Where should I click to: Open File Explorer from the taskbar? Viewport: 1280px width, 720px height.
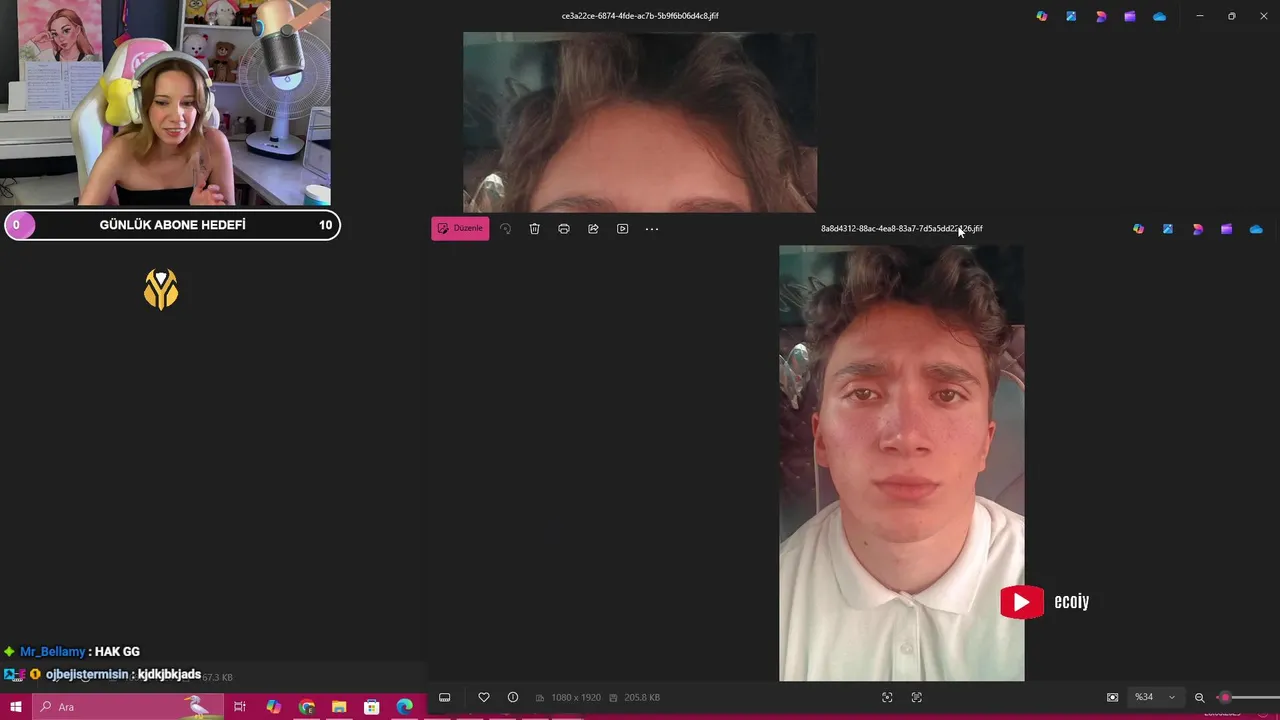coord(339,707)
